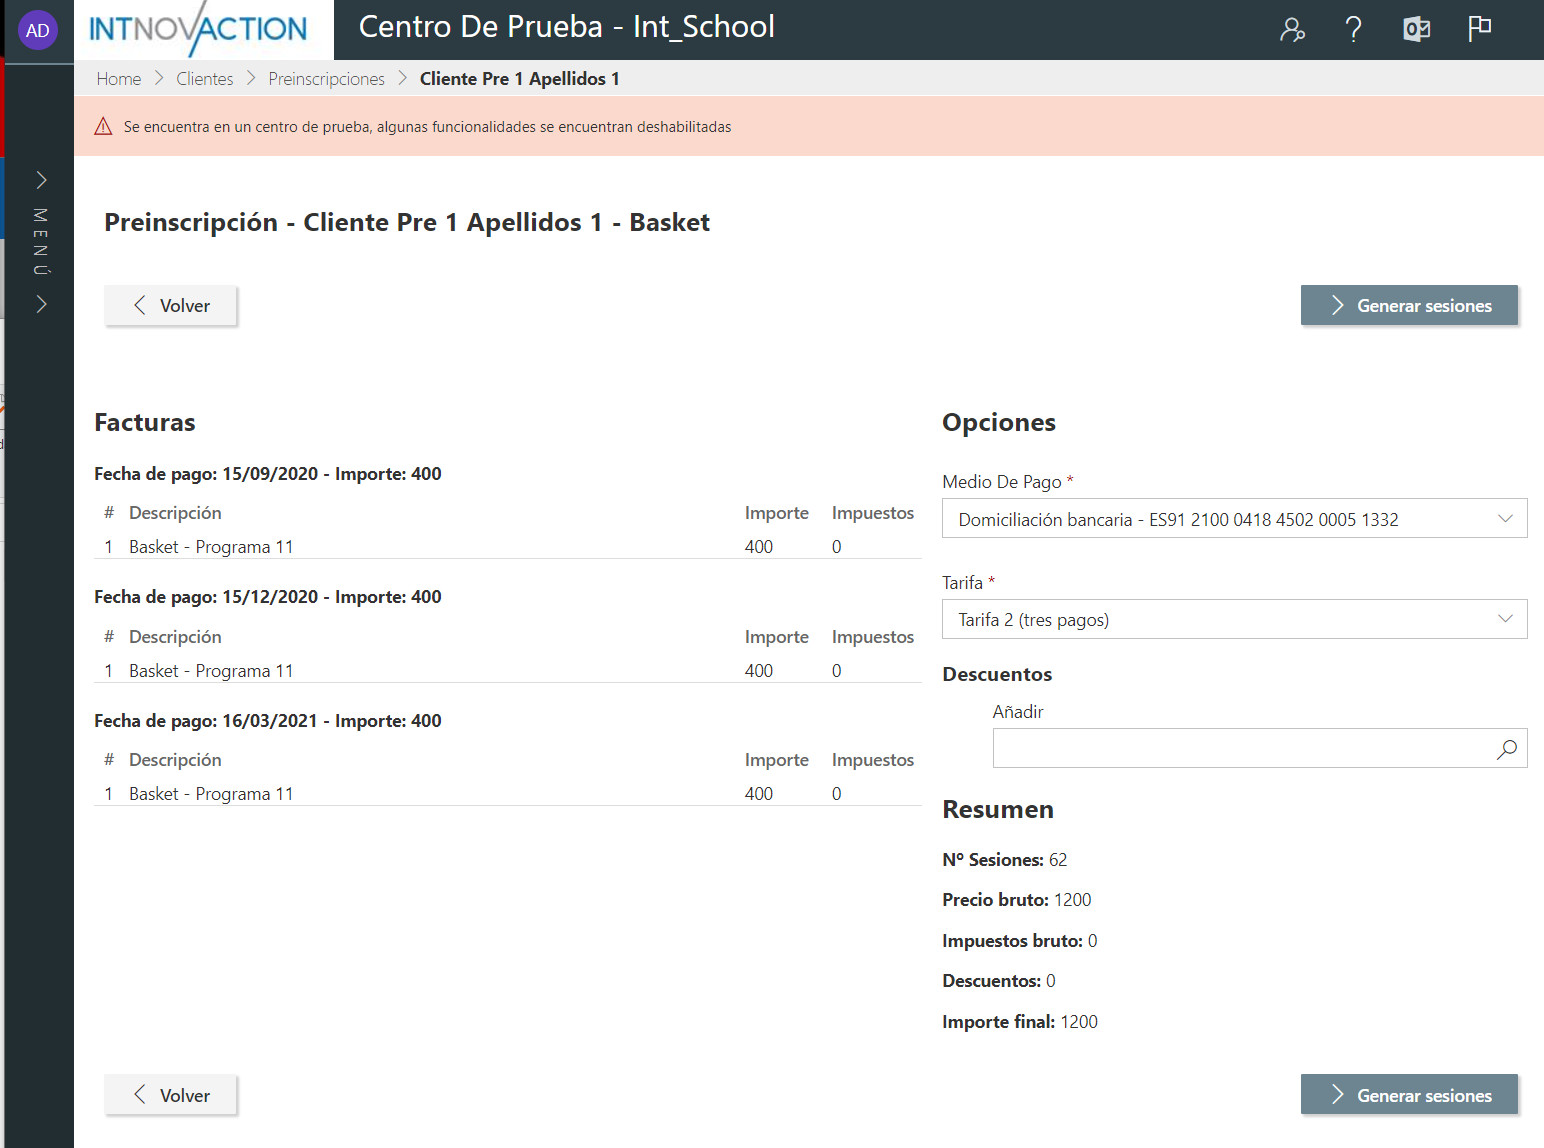Open the Tarifa dropdown
The width and height of the screenshot is (1544, 1148).
point(1234,620)
